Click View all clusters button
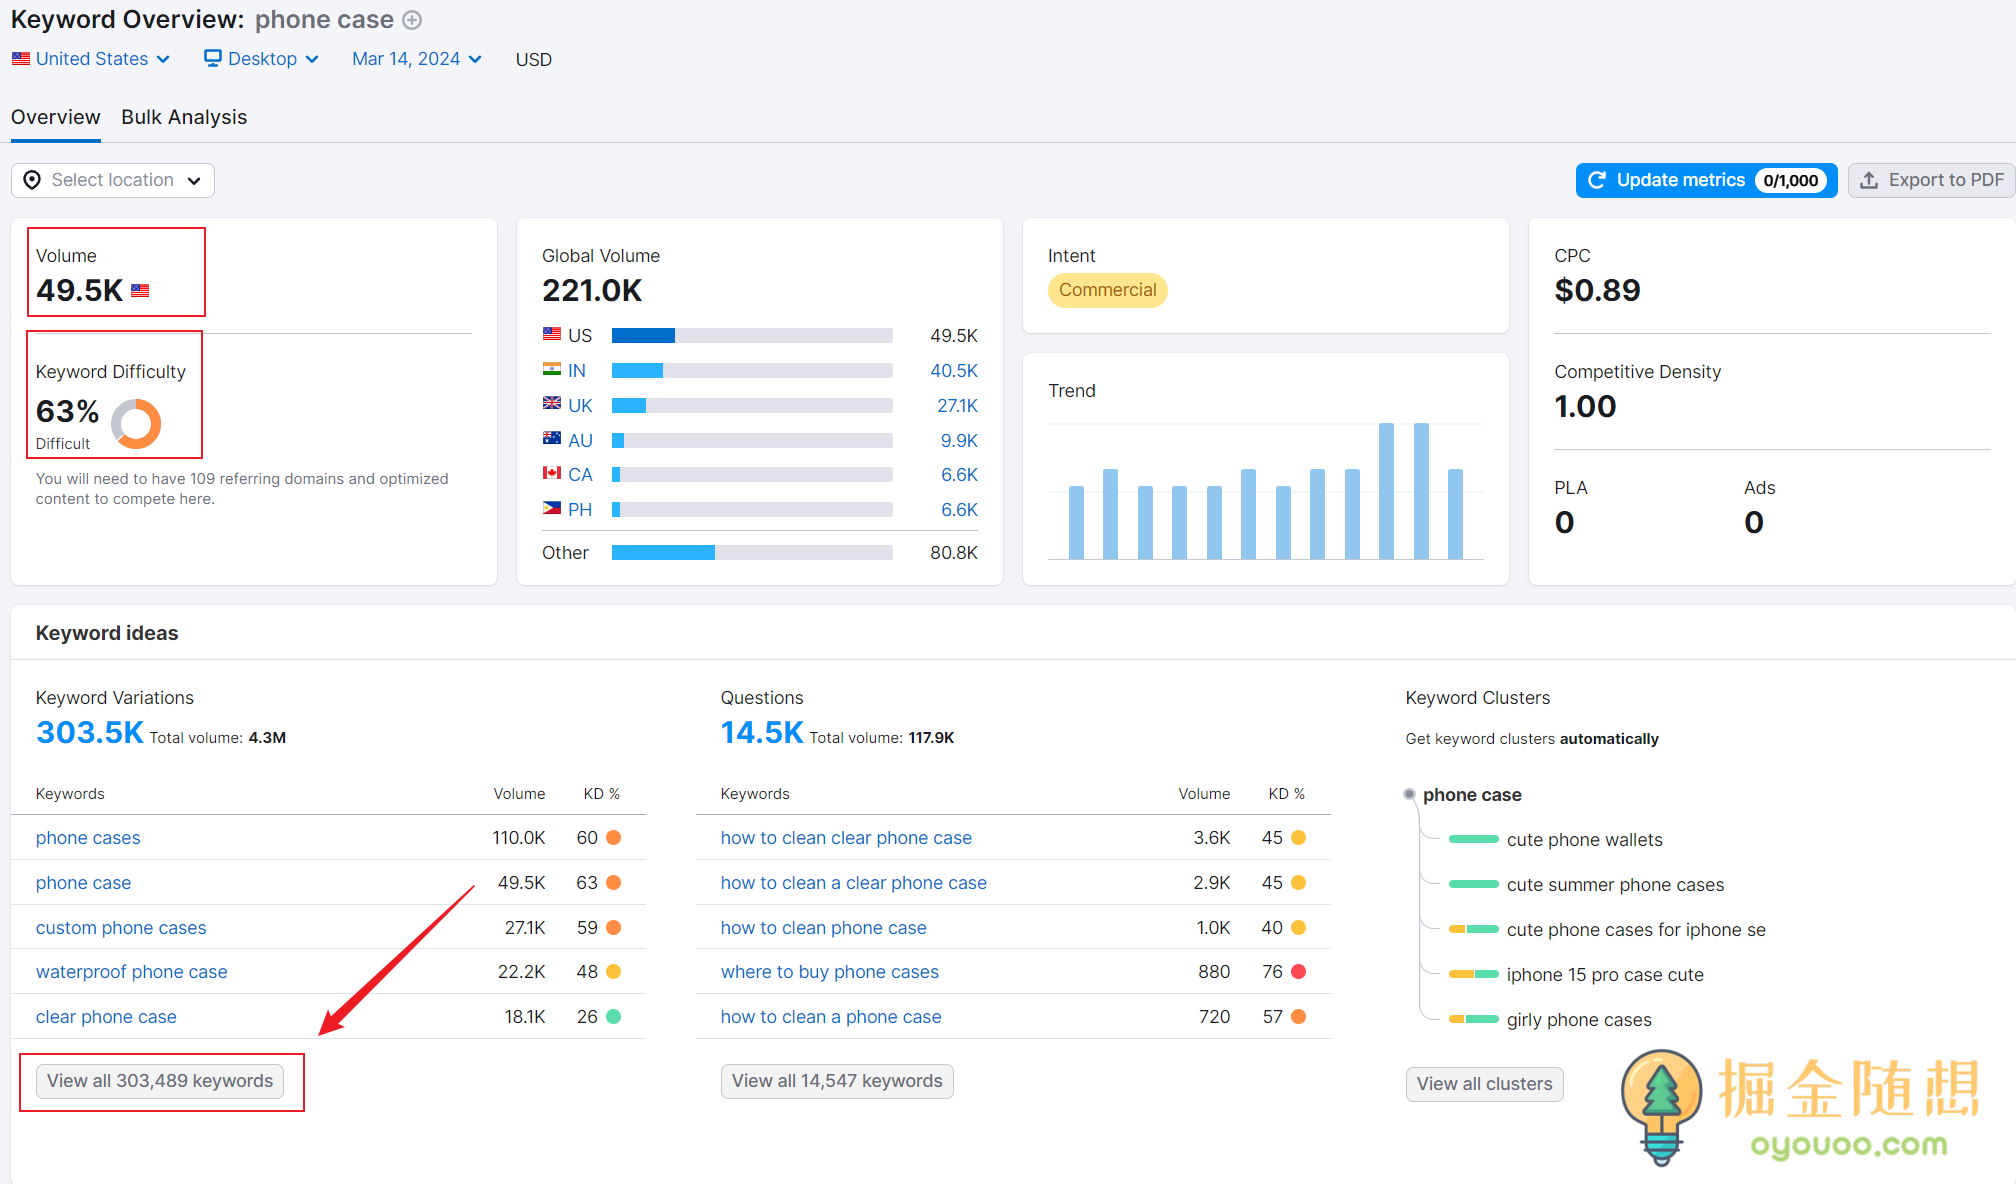 coord(1484,1084)
